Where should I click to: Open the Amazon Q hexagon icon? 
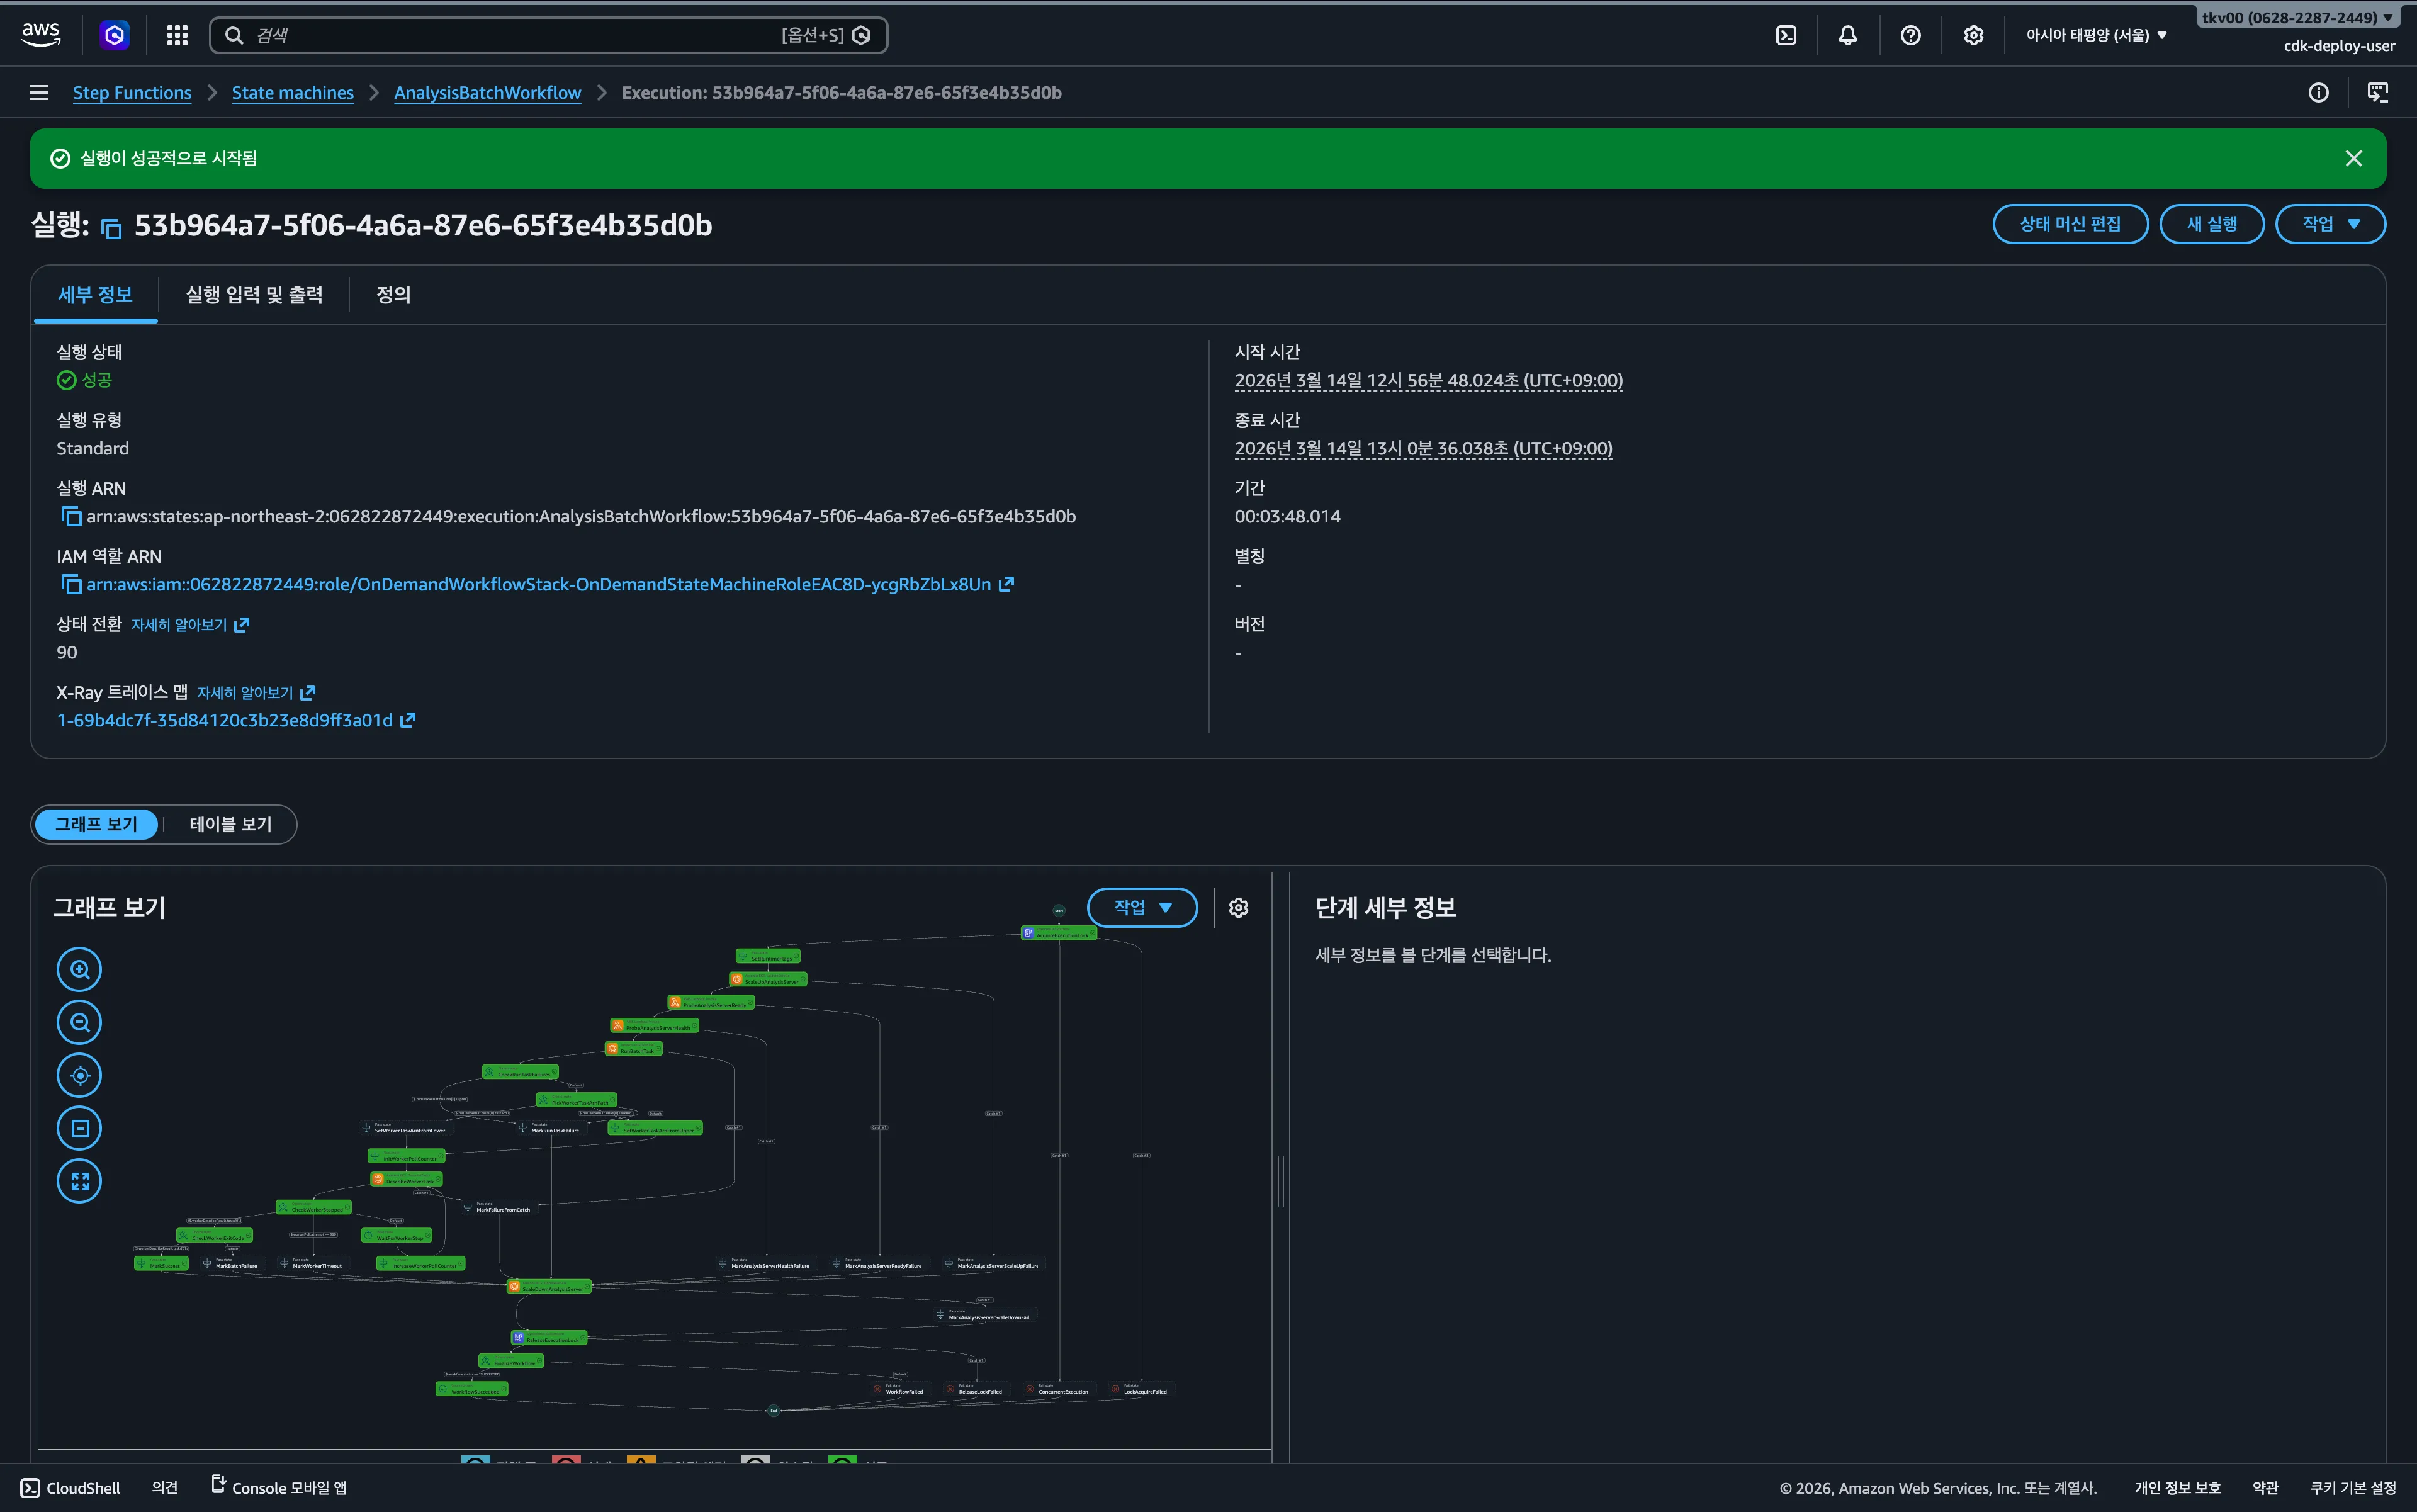pos(115,35)
